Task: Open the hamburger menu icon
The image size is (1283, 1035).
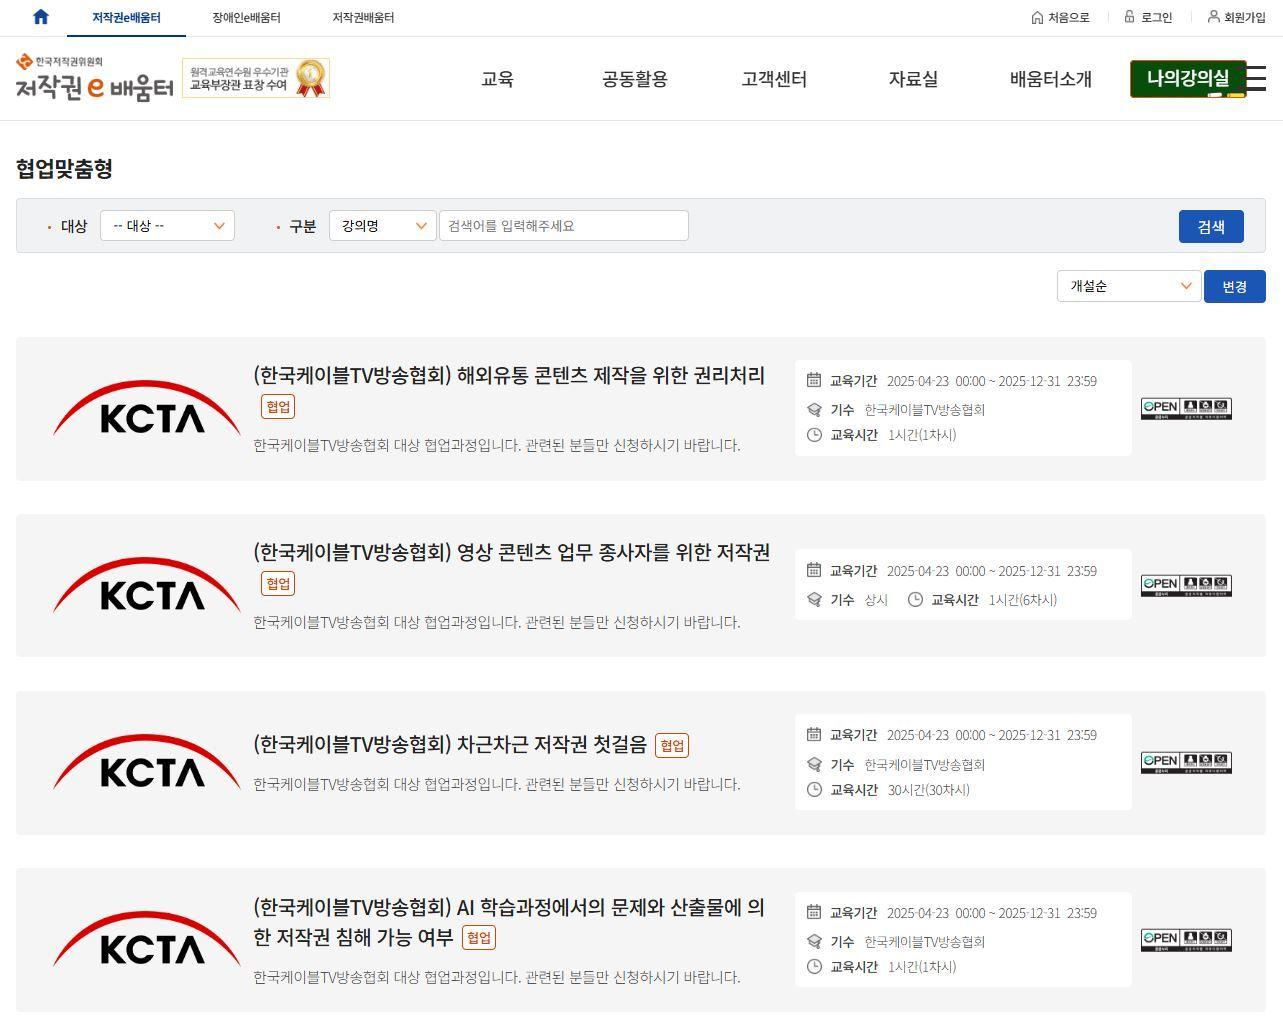Action: pos(1257,79)
